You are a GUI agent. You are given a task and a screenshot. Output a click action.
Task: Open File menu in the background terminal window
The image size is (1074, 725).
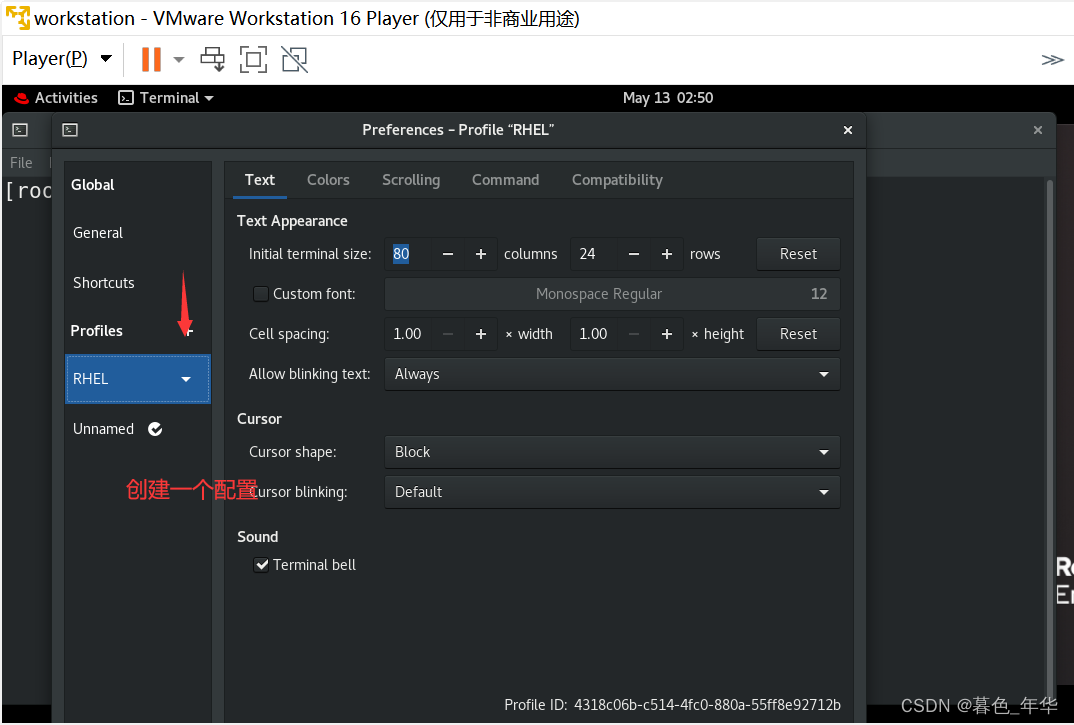tap(21, 162)
